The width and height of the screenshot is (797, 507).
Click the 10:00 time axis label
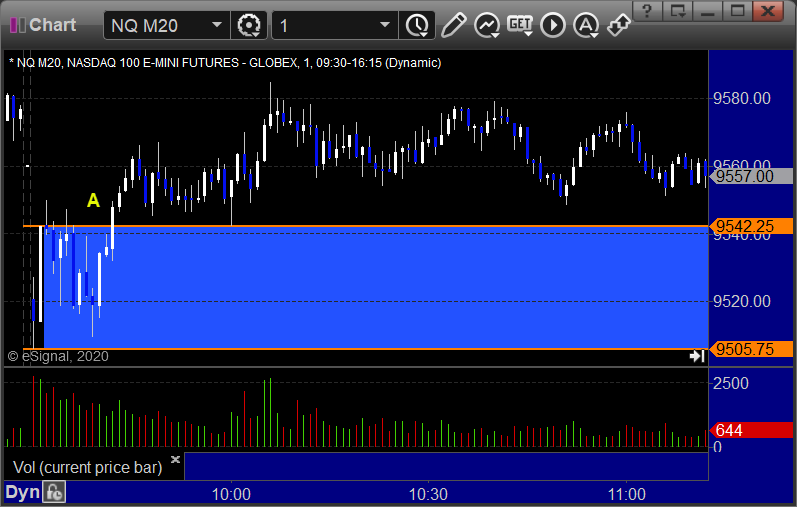[x=231, y=494]
